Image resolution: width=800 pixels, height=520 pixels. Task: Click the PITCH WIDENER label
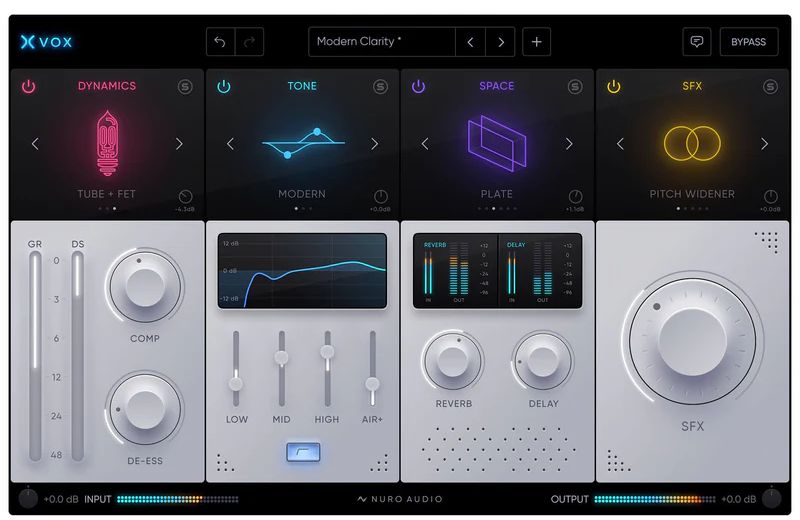point(692,194)
